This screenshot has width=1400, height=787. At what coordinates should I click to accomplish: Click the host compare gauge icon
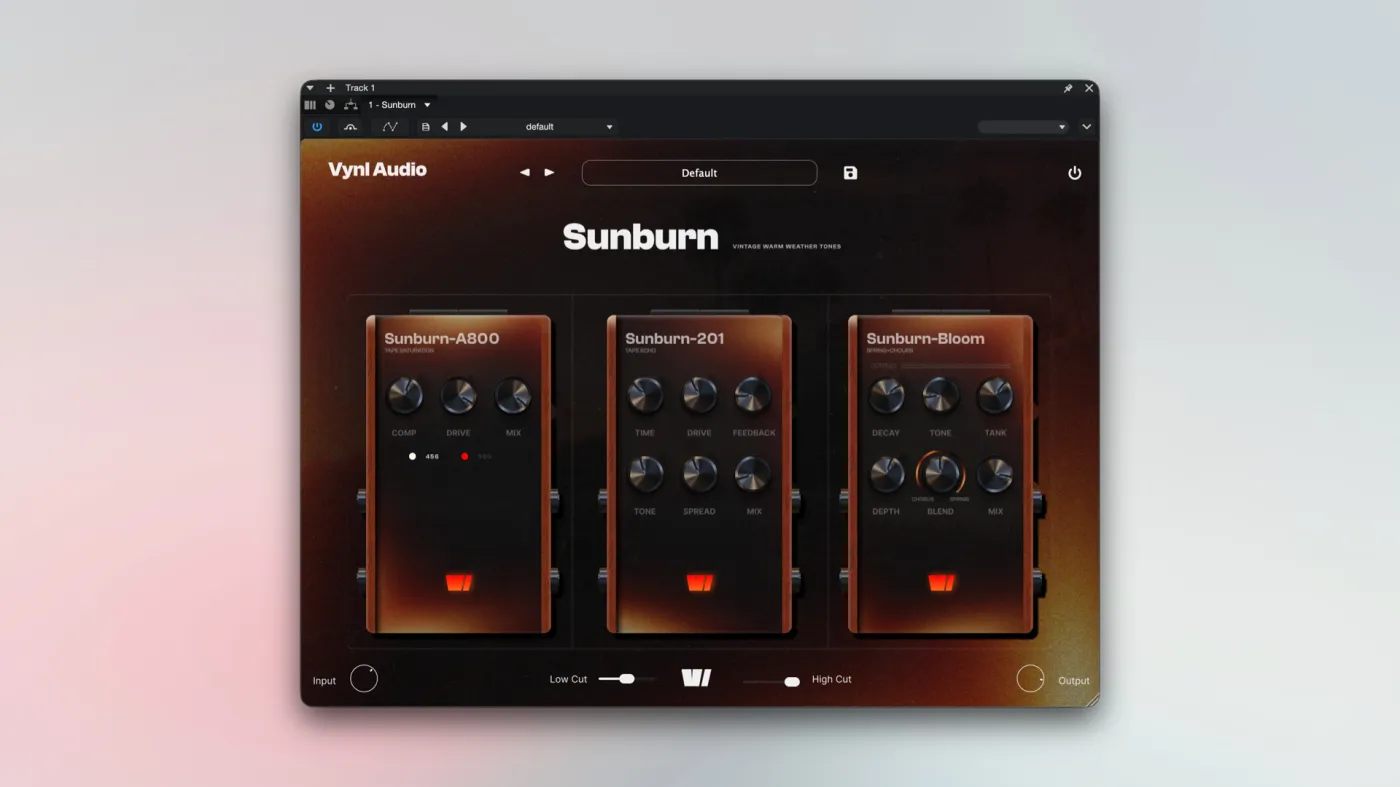point(350,127)
